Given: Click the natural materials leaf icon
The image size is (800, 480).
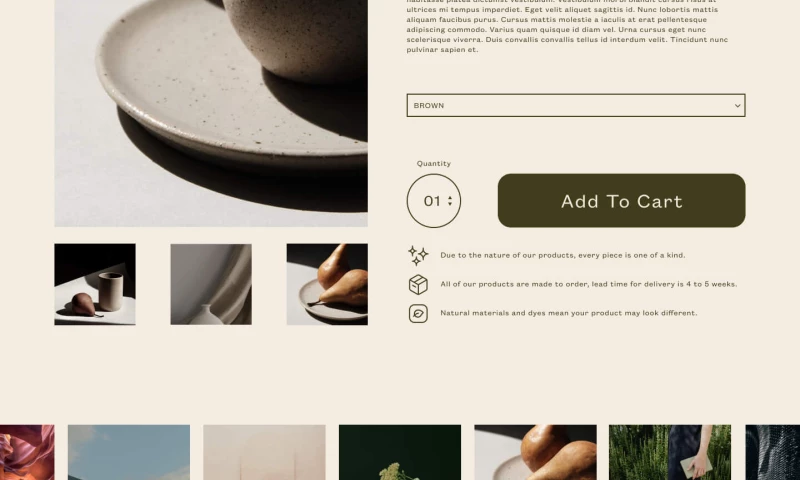Looking at the screenshot, I should [418, 313].
